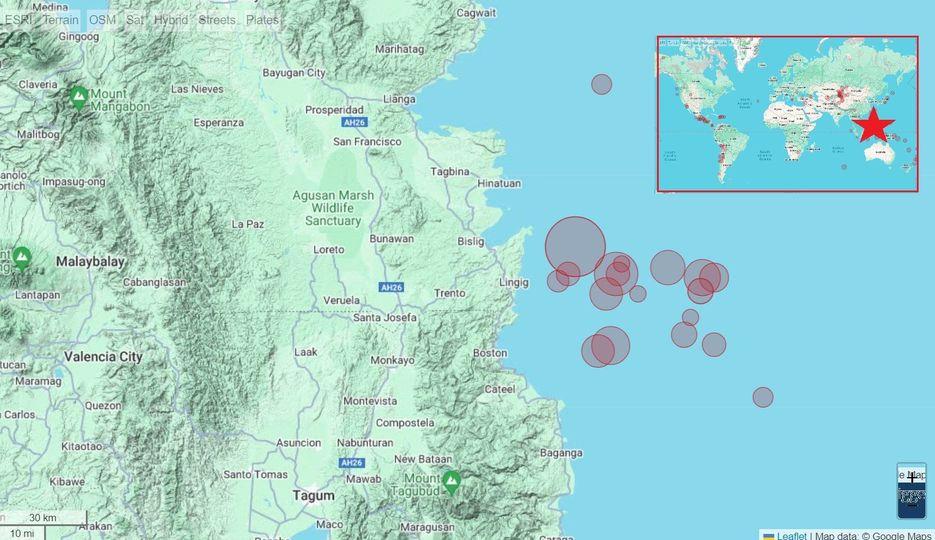Click the AH26 highway shield near Prosperidad

354,123
